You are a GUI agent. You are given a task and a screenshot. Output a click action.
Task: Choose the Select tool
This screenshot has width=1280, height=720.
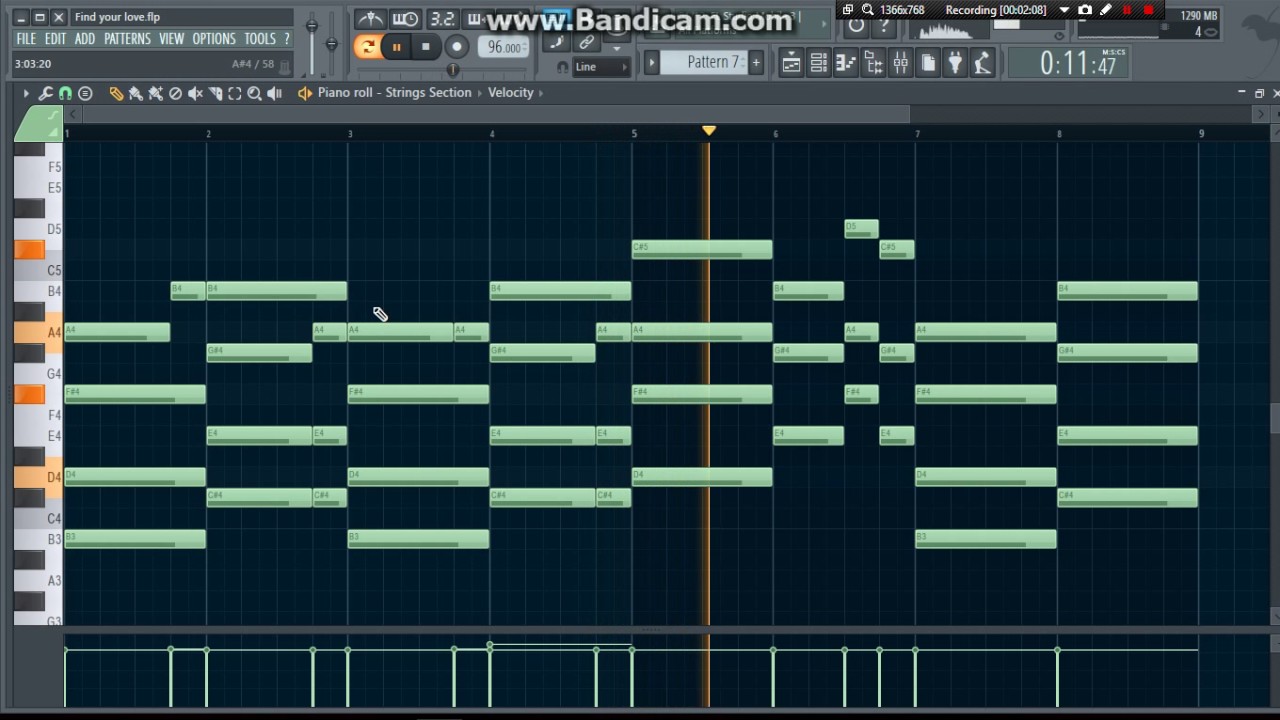click(234, 93)
